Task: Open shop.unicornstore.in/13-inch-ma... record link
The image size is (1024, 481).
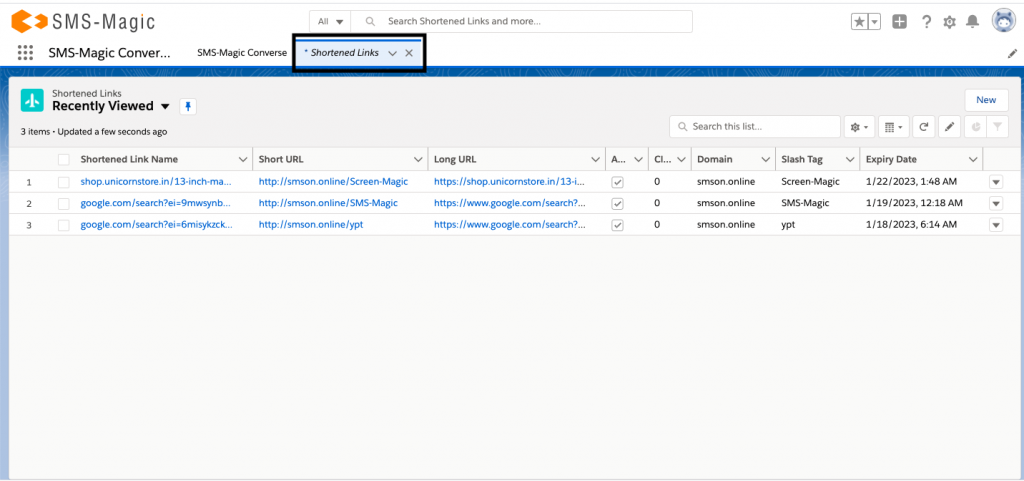Action: pyautogui.click(x=156, y=181)
